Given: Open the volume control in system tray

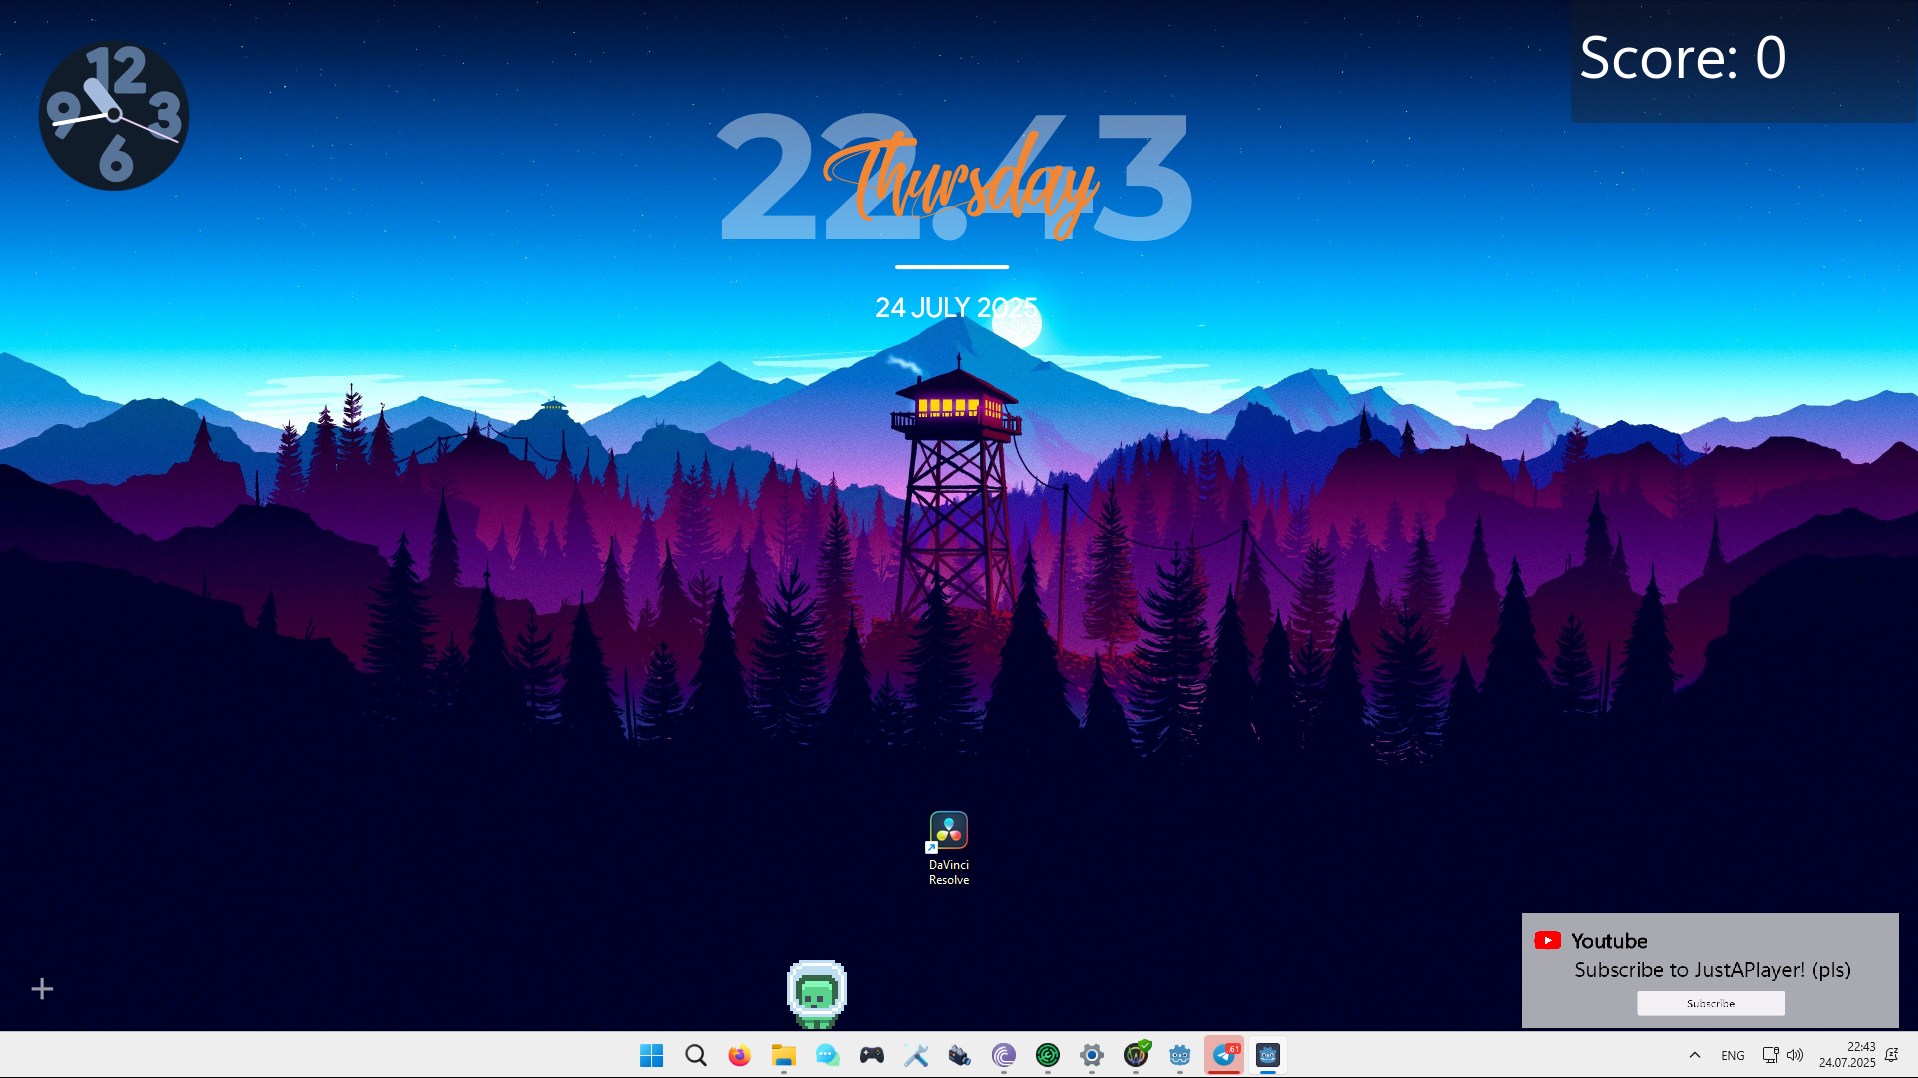Looking at the screenshot, I should coord(1795,1055).
